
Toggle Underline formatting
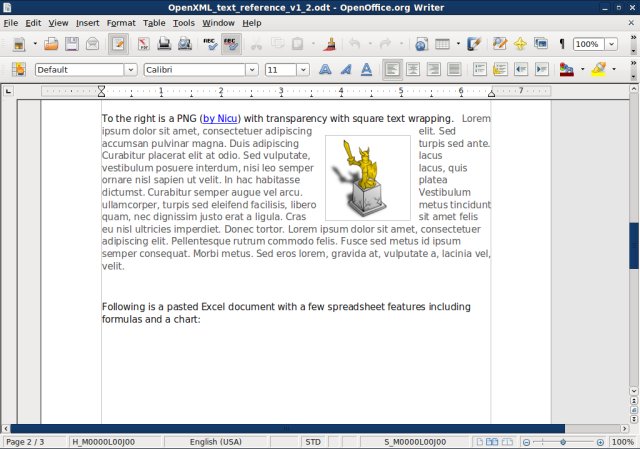coord(367,69)
